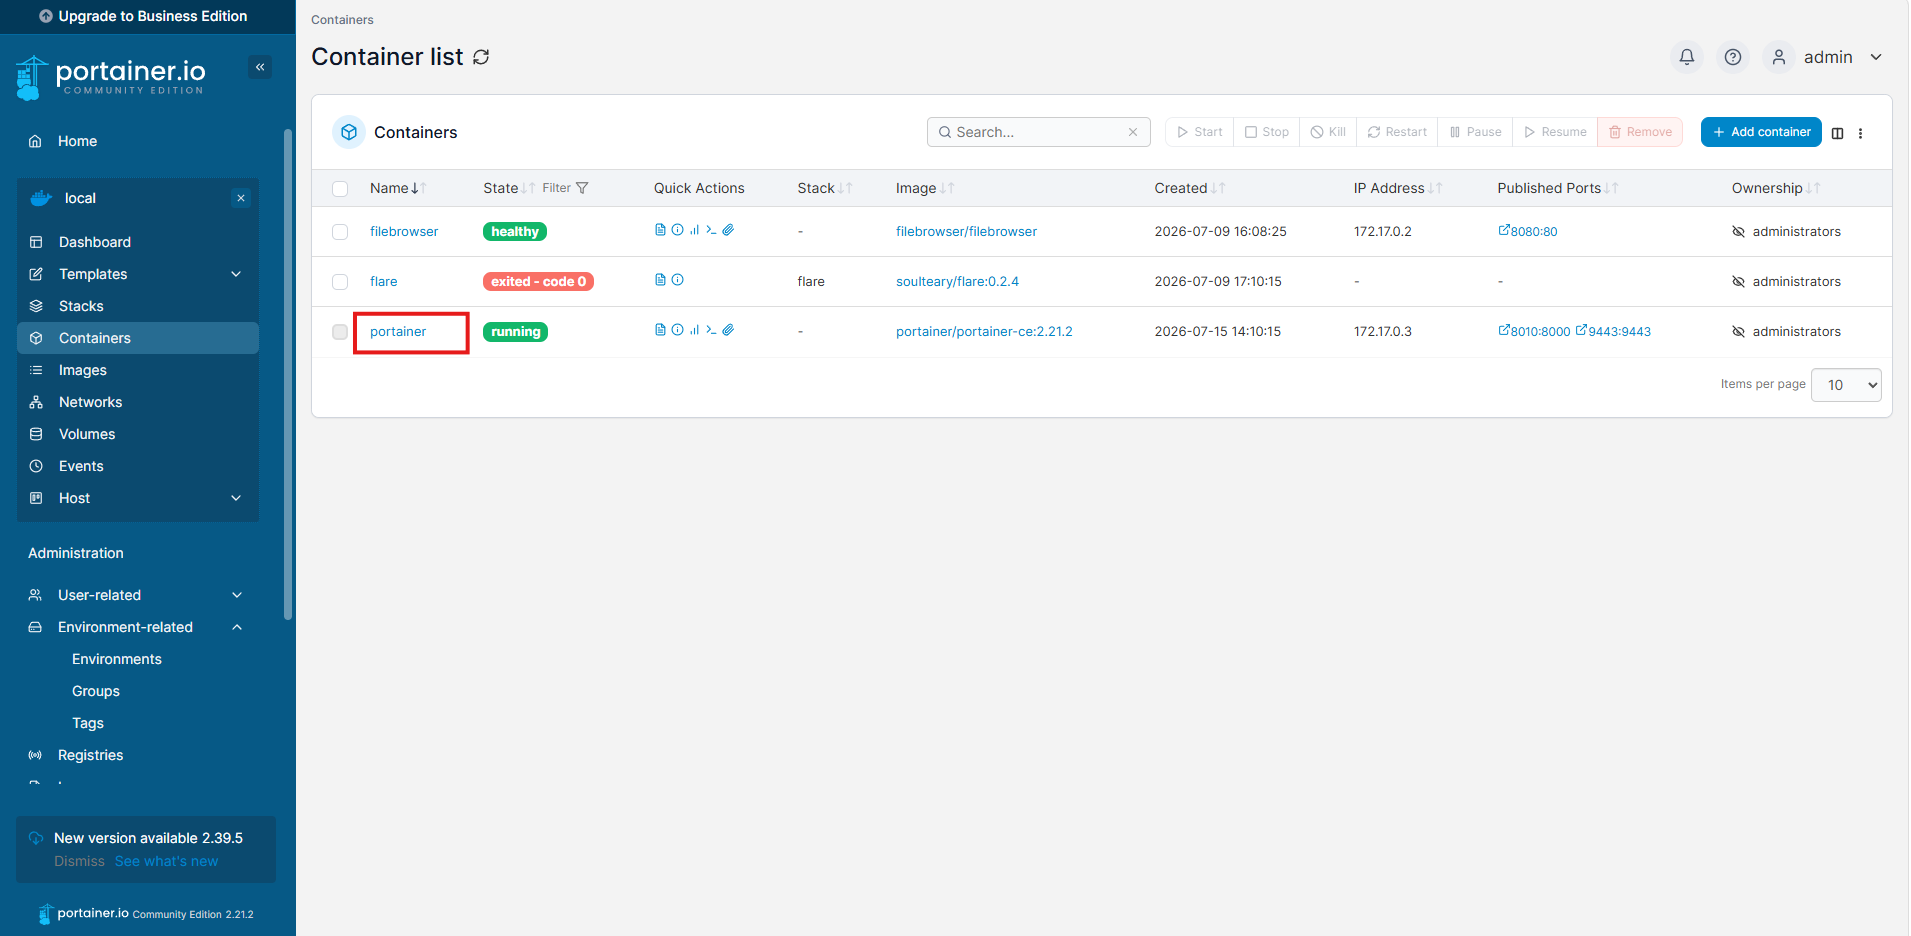Open the admin user menu
The width and height of the screenshot is (1911, 936).
coord(1826,57)
